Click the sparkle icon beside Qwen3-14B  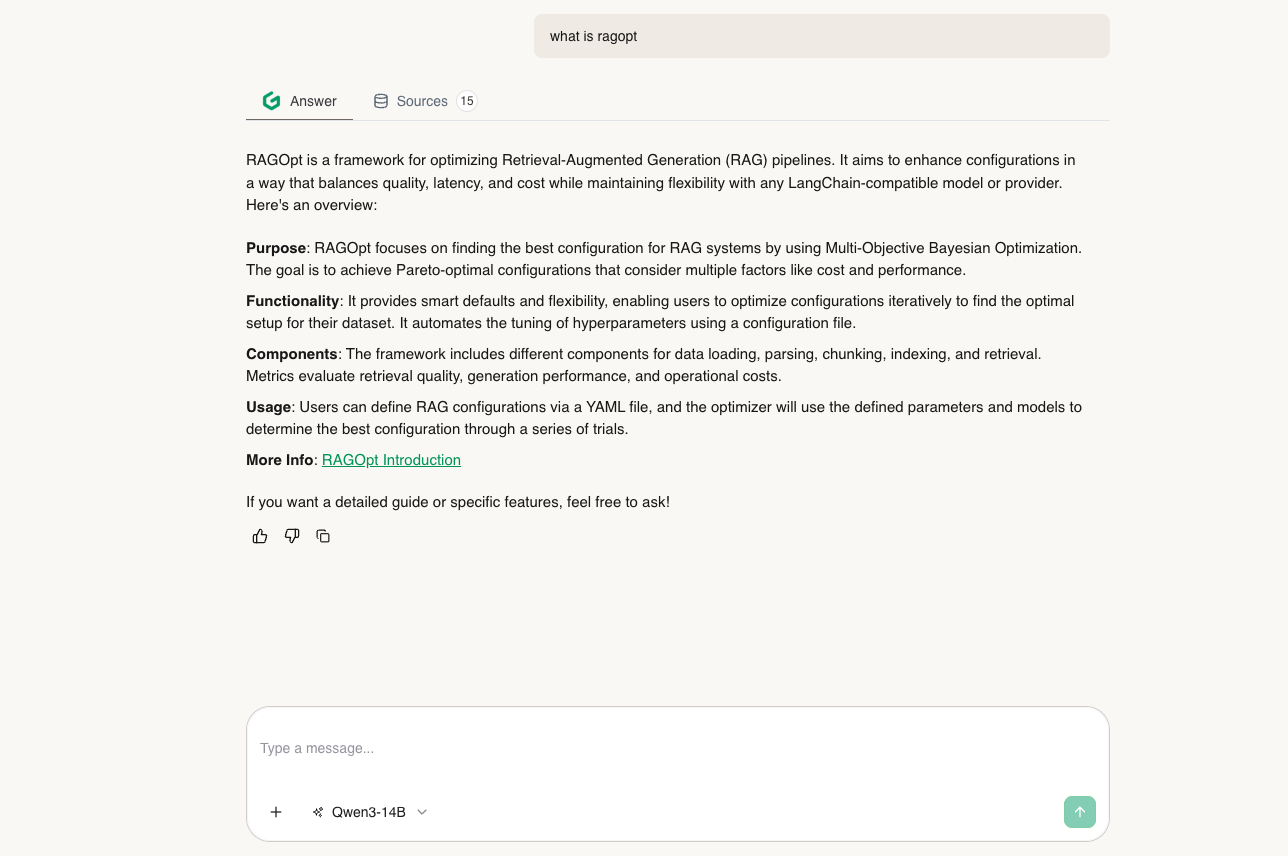(318, 812)
